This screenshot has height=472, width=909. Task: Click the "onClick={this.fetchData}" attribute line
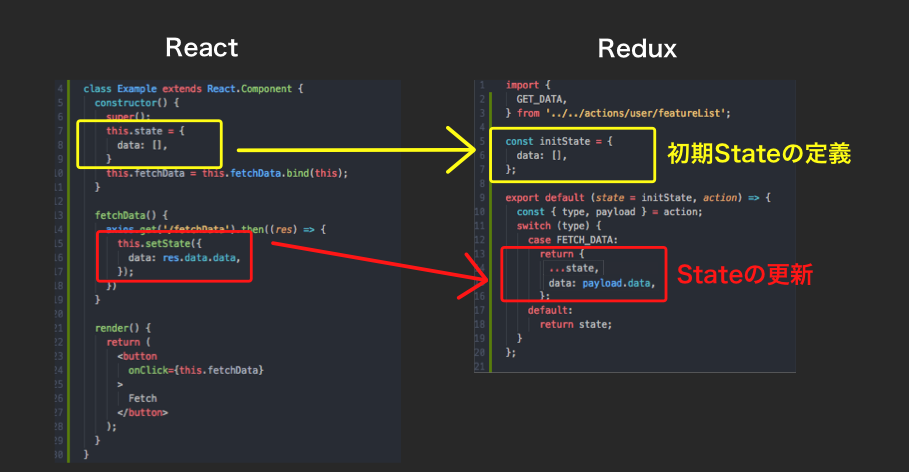196,370
